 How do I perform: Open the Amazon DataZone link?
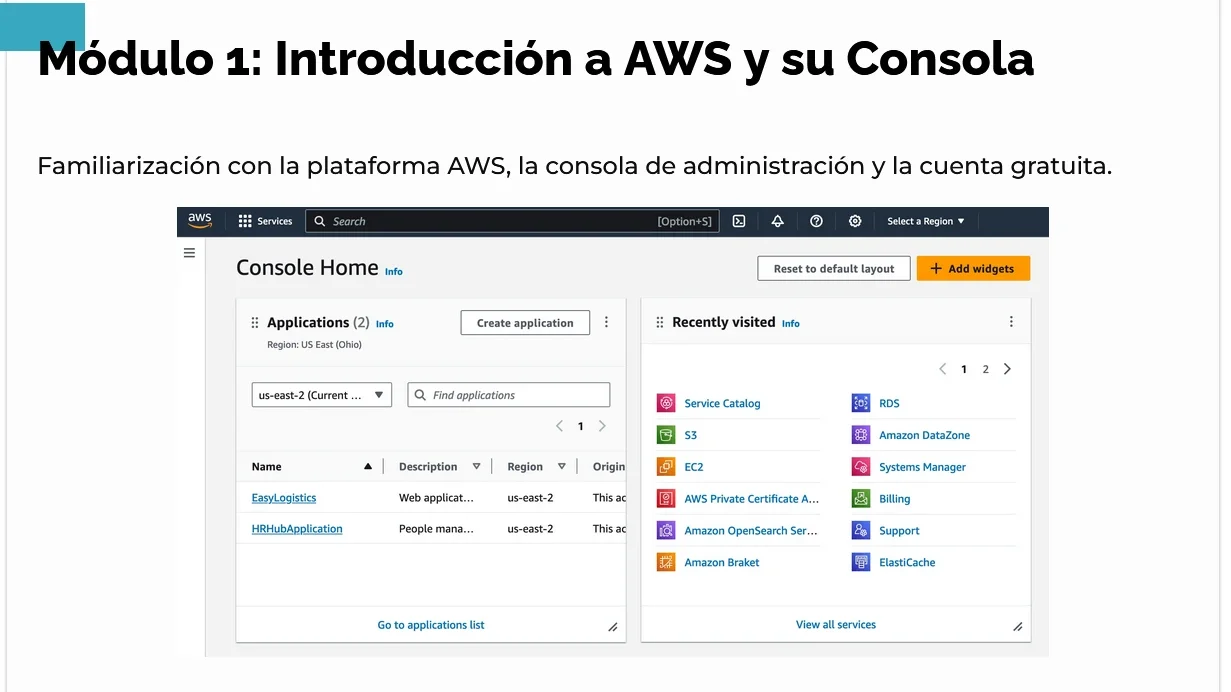point(924,435)
